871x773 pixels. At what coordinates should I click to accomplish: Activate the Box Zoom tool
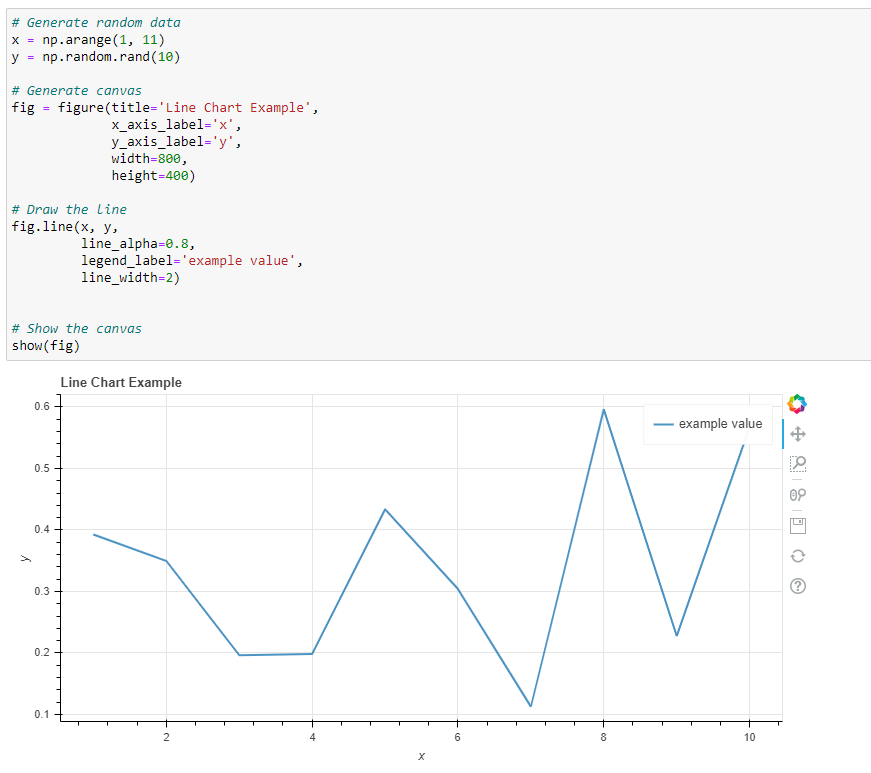click(797, 463)
